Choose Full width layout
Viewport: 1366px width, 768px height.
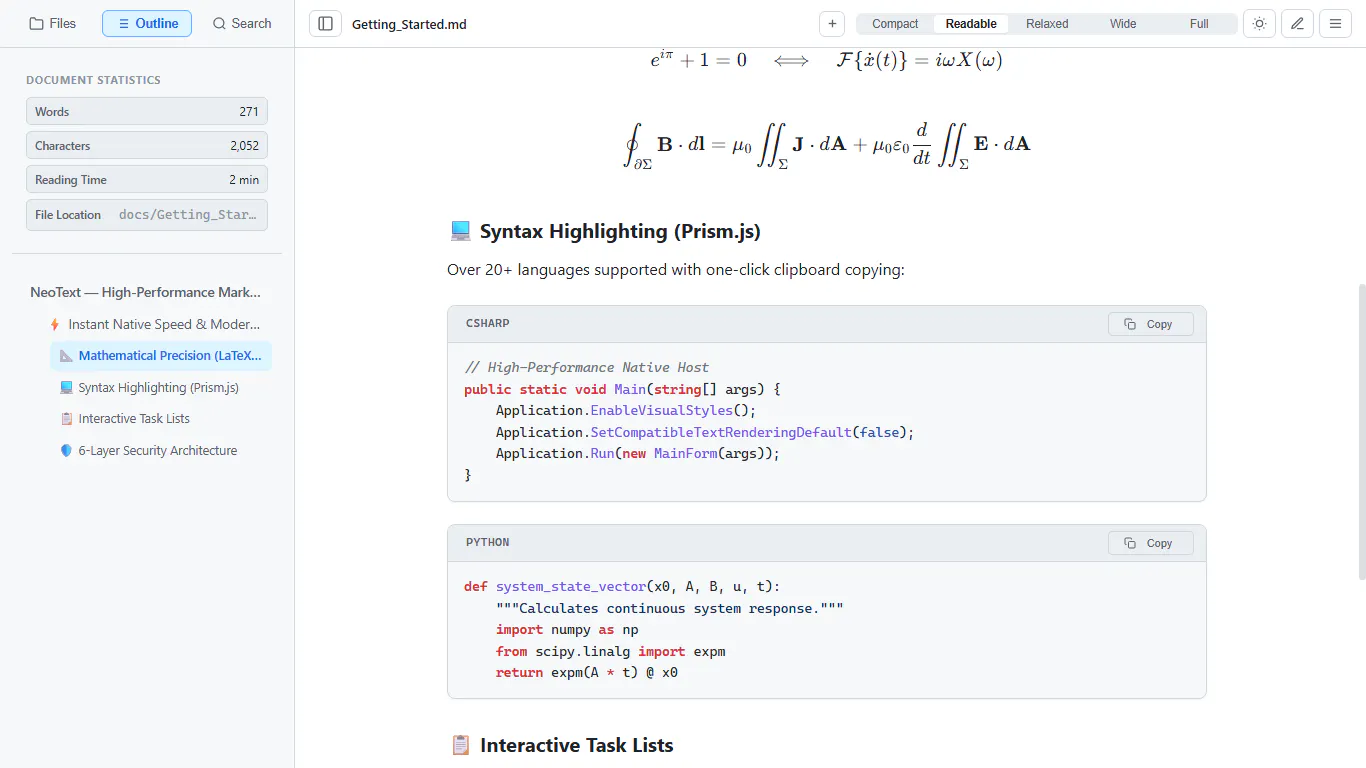coord(1199,24)
